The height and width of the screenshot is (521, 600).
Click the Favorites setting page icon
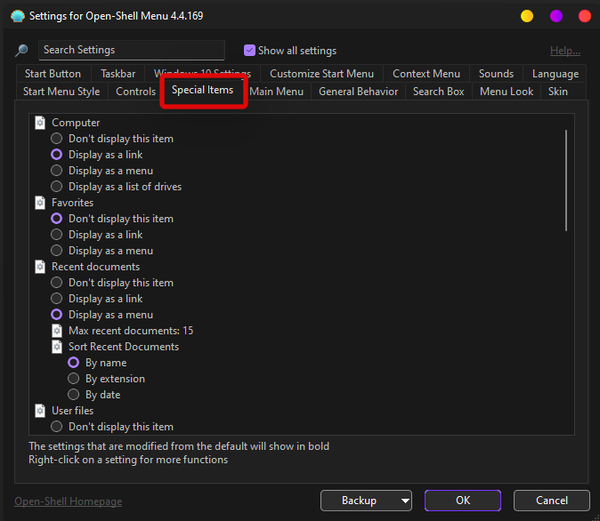pos(40,203)
